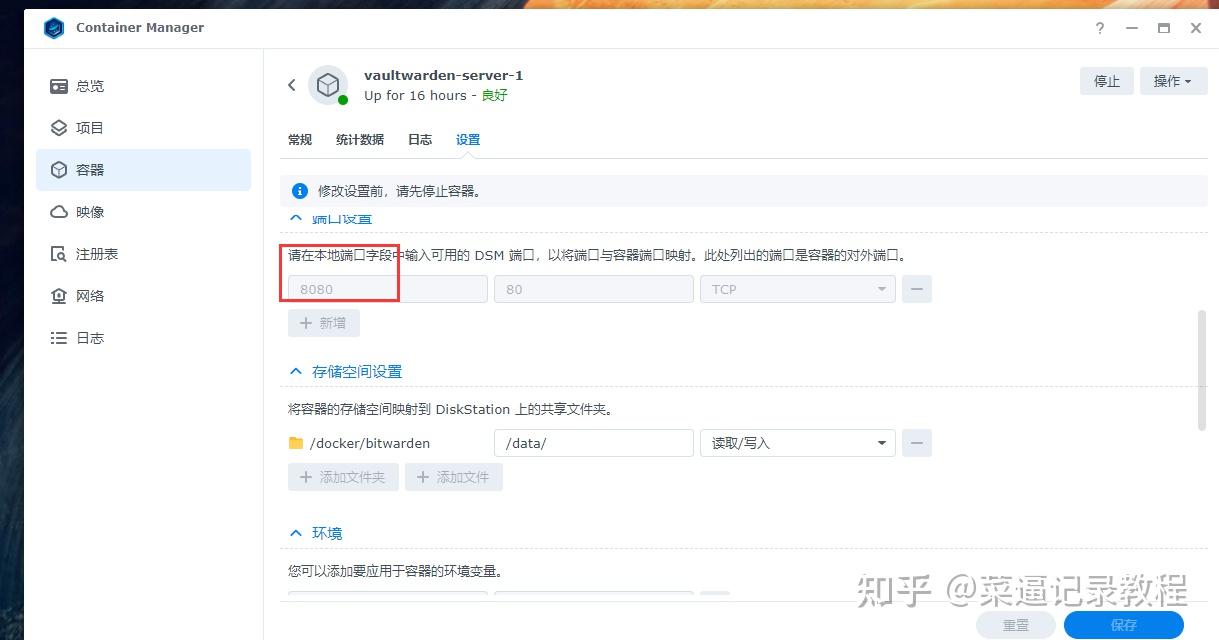Open the help question mark icon
The height and width of the screenshot is (640, 1219).
coord(1101,28)
